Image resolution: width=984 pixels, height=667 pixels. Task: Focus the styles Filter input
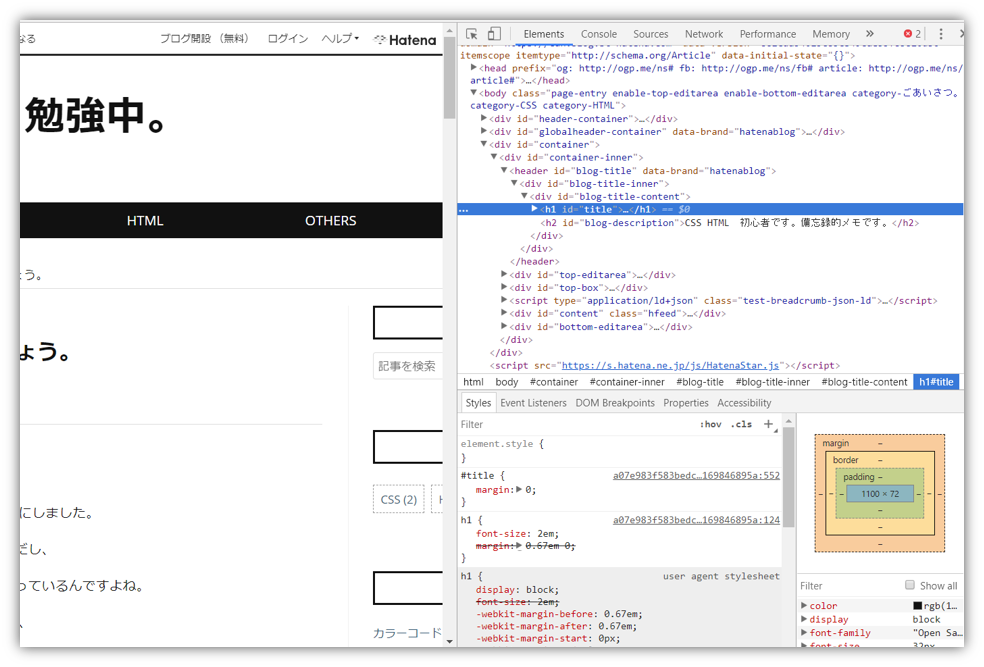577,424
